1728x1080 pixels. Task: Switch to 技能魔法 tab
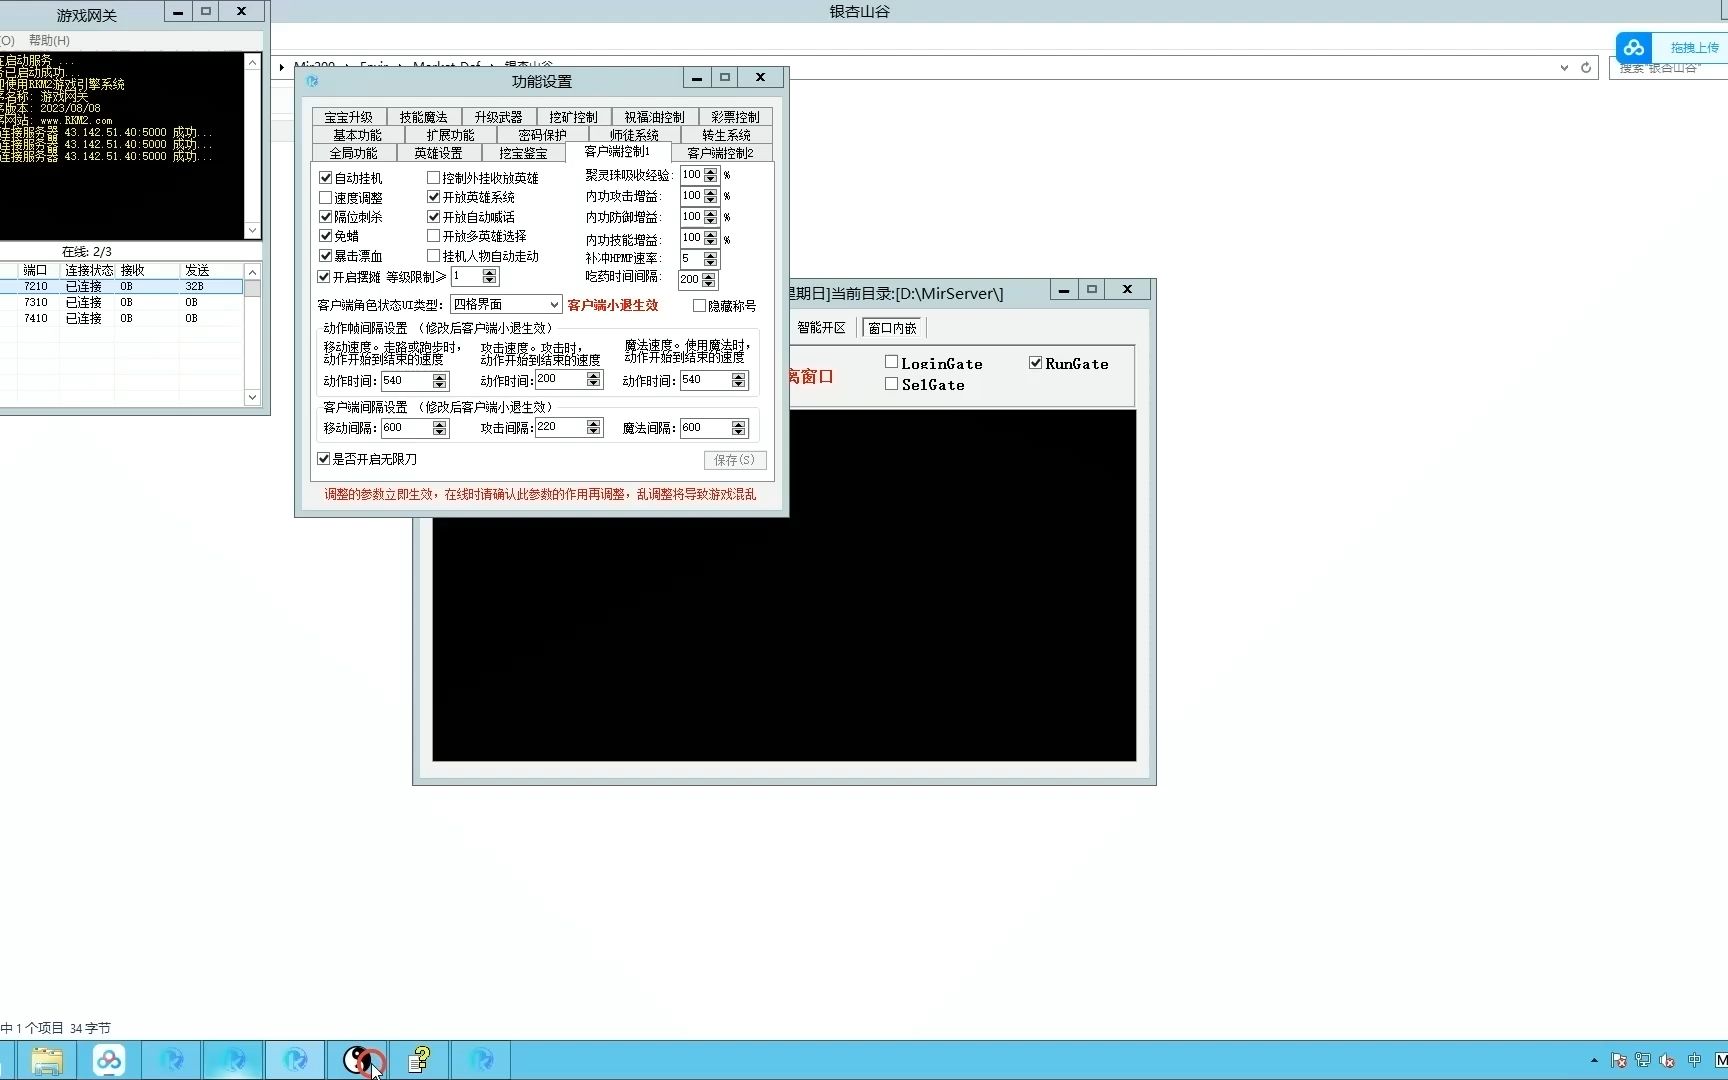click(x=424, y=117)
